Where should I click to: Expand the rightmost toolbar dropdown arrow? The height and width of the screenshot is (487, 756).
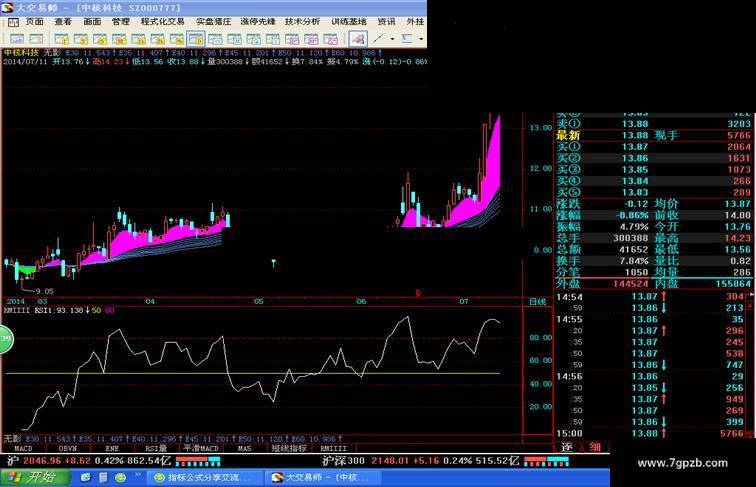click(x=421, y=39)
